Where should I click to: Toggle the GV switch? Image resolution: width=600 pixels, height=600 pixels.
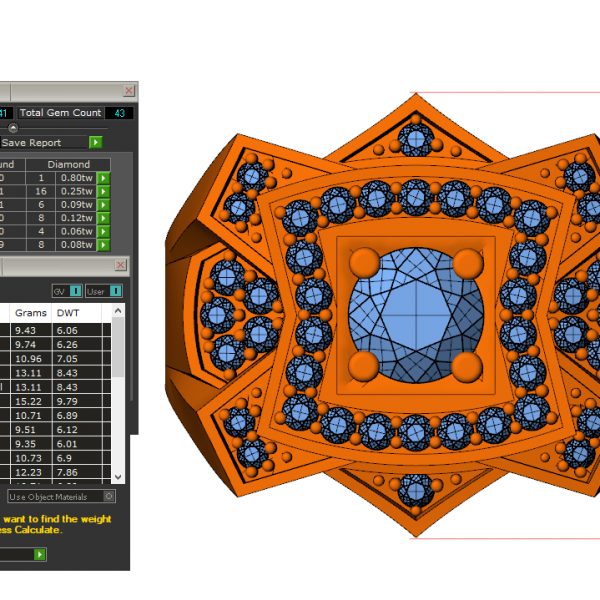(75, 290)
